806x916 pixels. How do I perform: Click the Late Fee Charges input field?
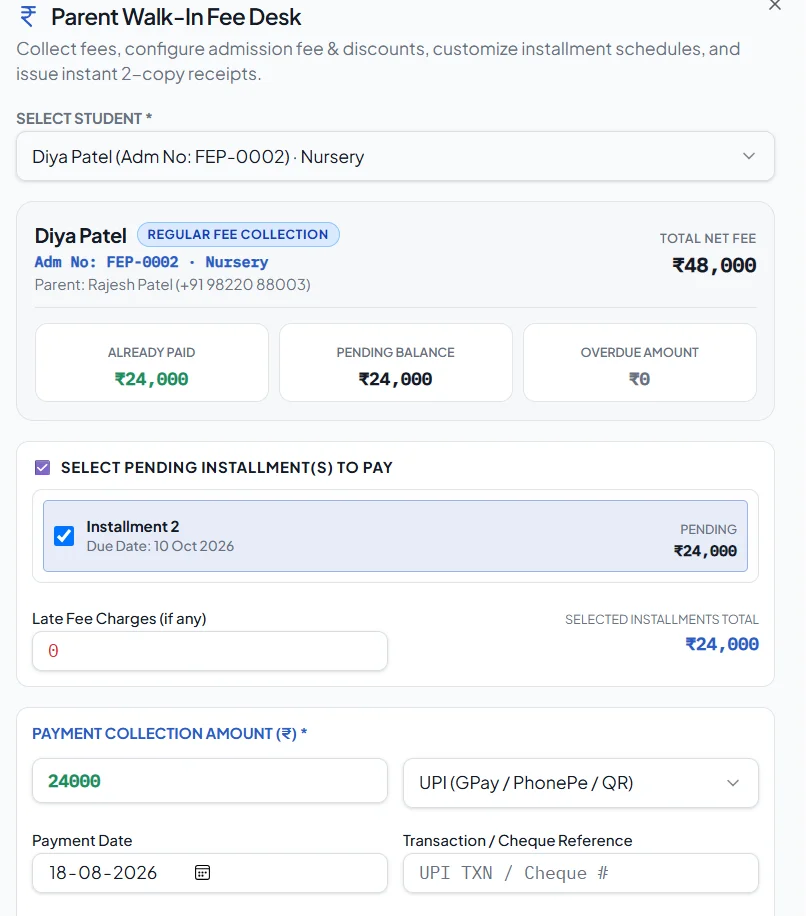(210, 651)
